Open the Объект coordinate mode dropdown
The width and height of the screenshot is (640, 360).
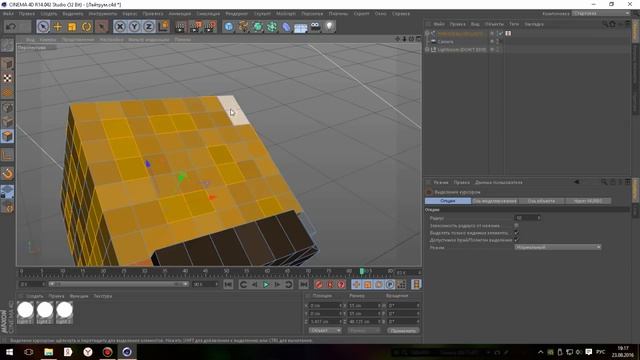click(325, 330)
